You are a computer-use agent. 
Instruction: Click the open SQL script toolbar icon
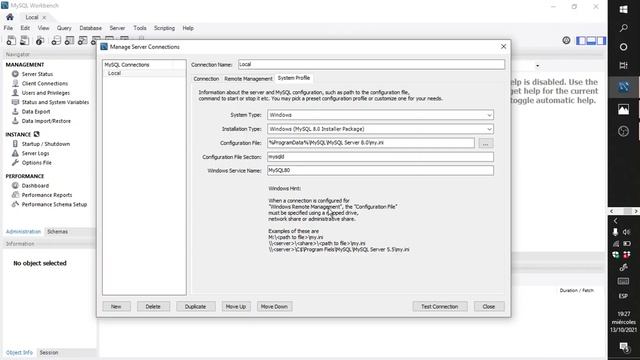tap(24, 40)
